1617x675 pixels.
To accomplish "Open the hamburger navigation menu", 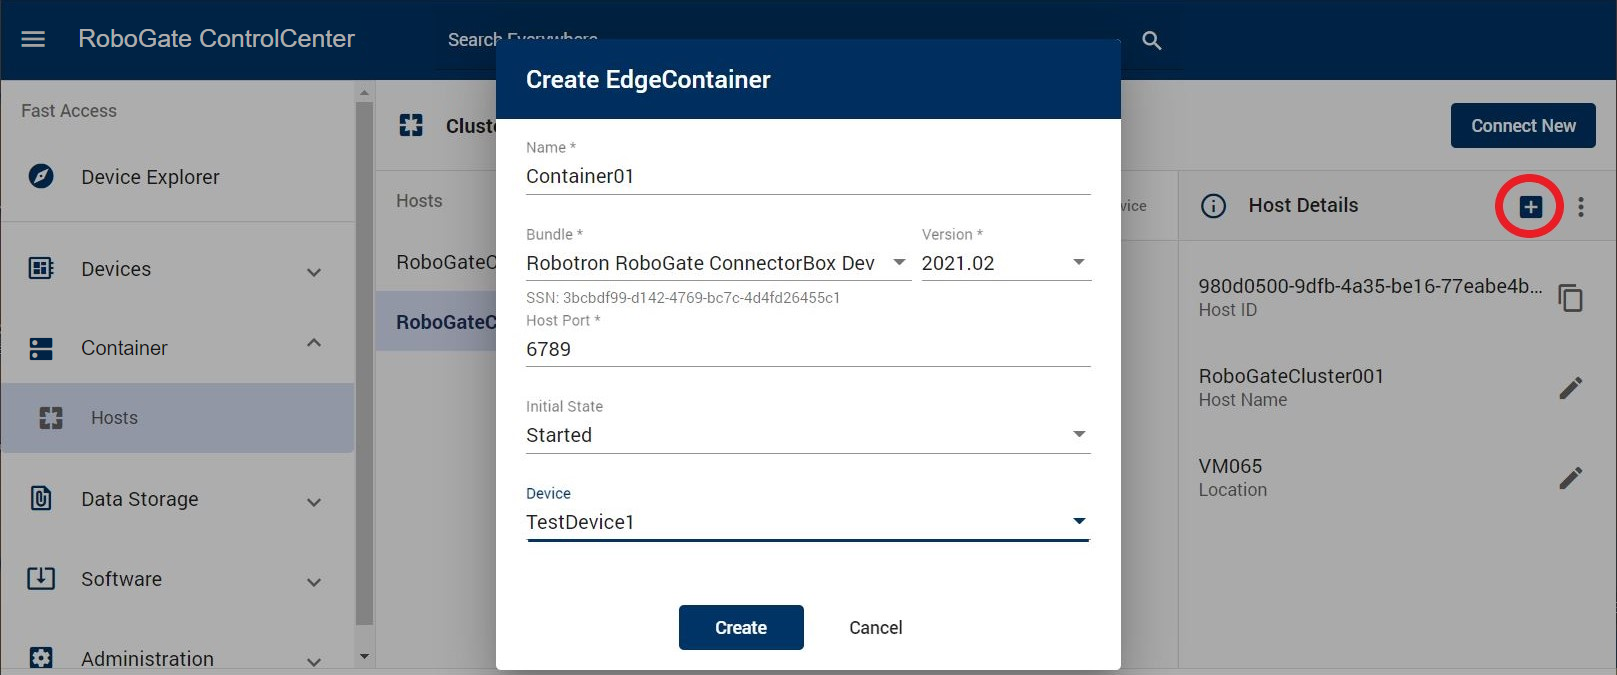I will (x=33, y=39).
